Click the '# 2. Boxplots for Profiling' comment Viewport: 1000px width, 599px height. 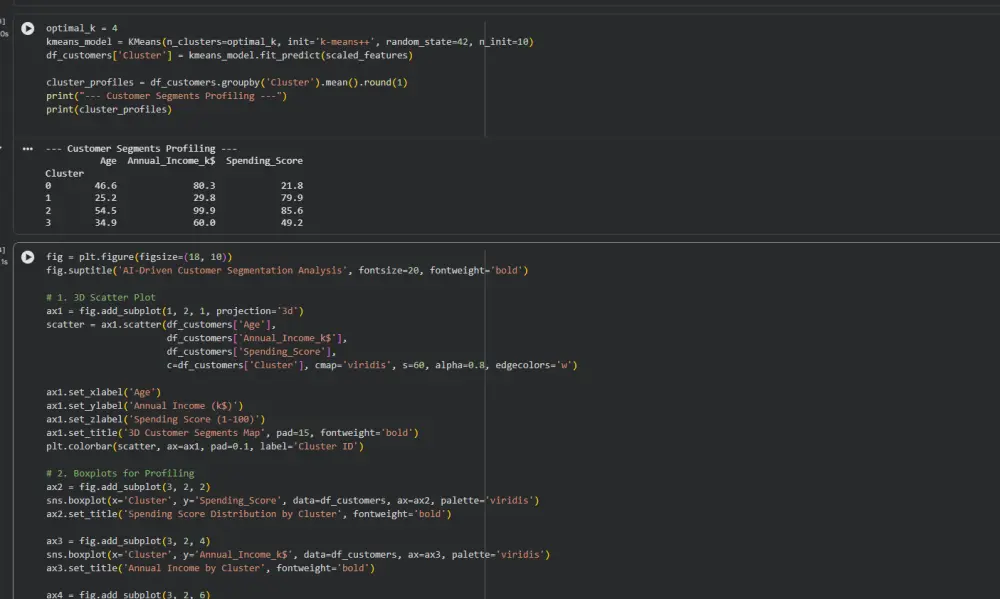point(120,473)
